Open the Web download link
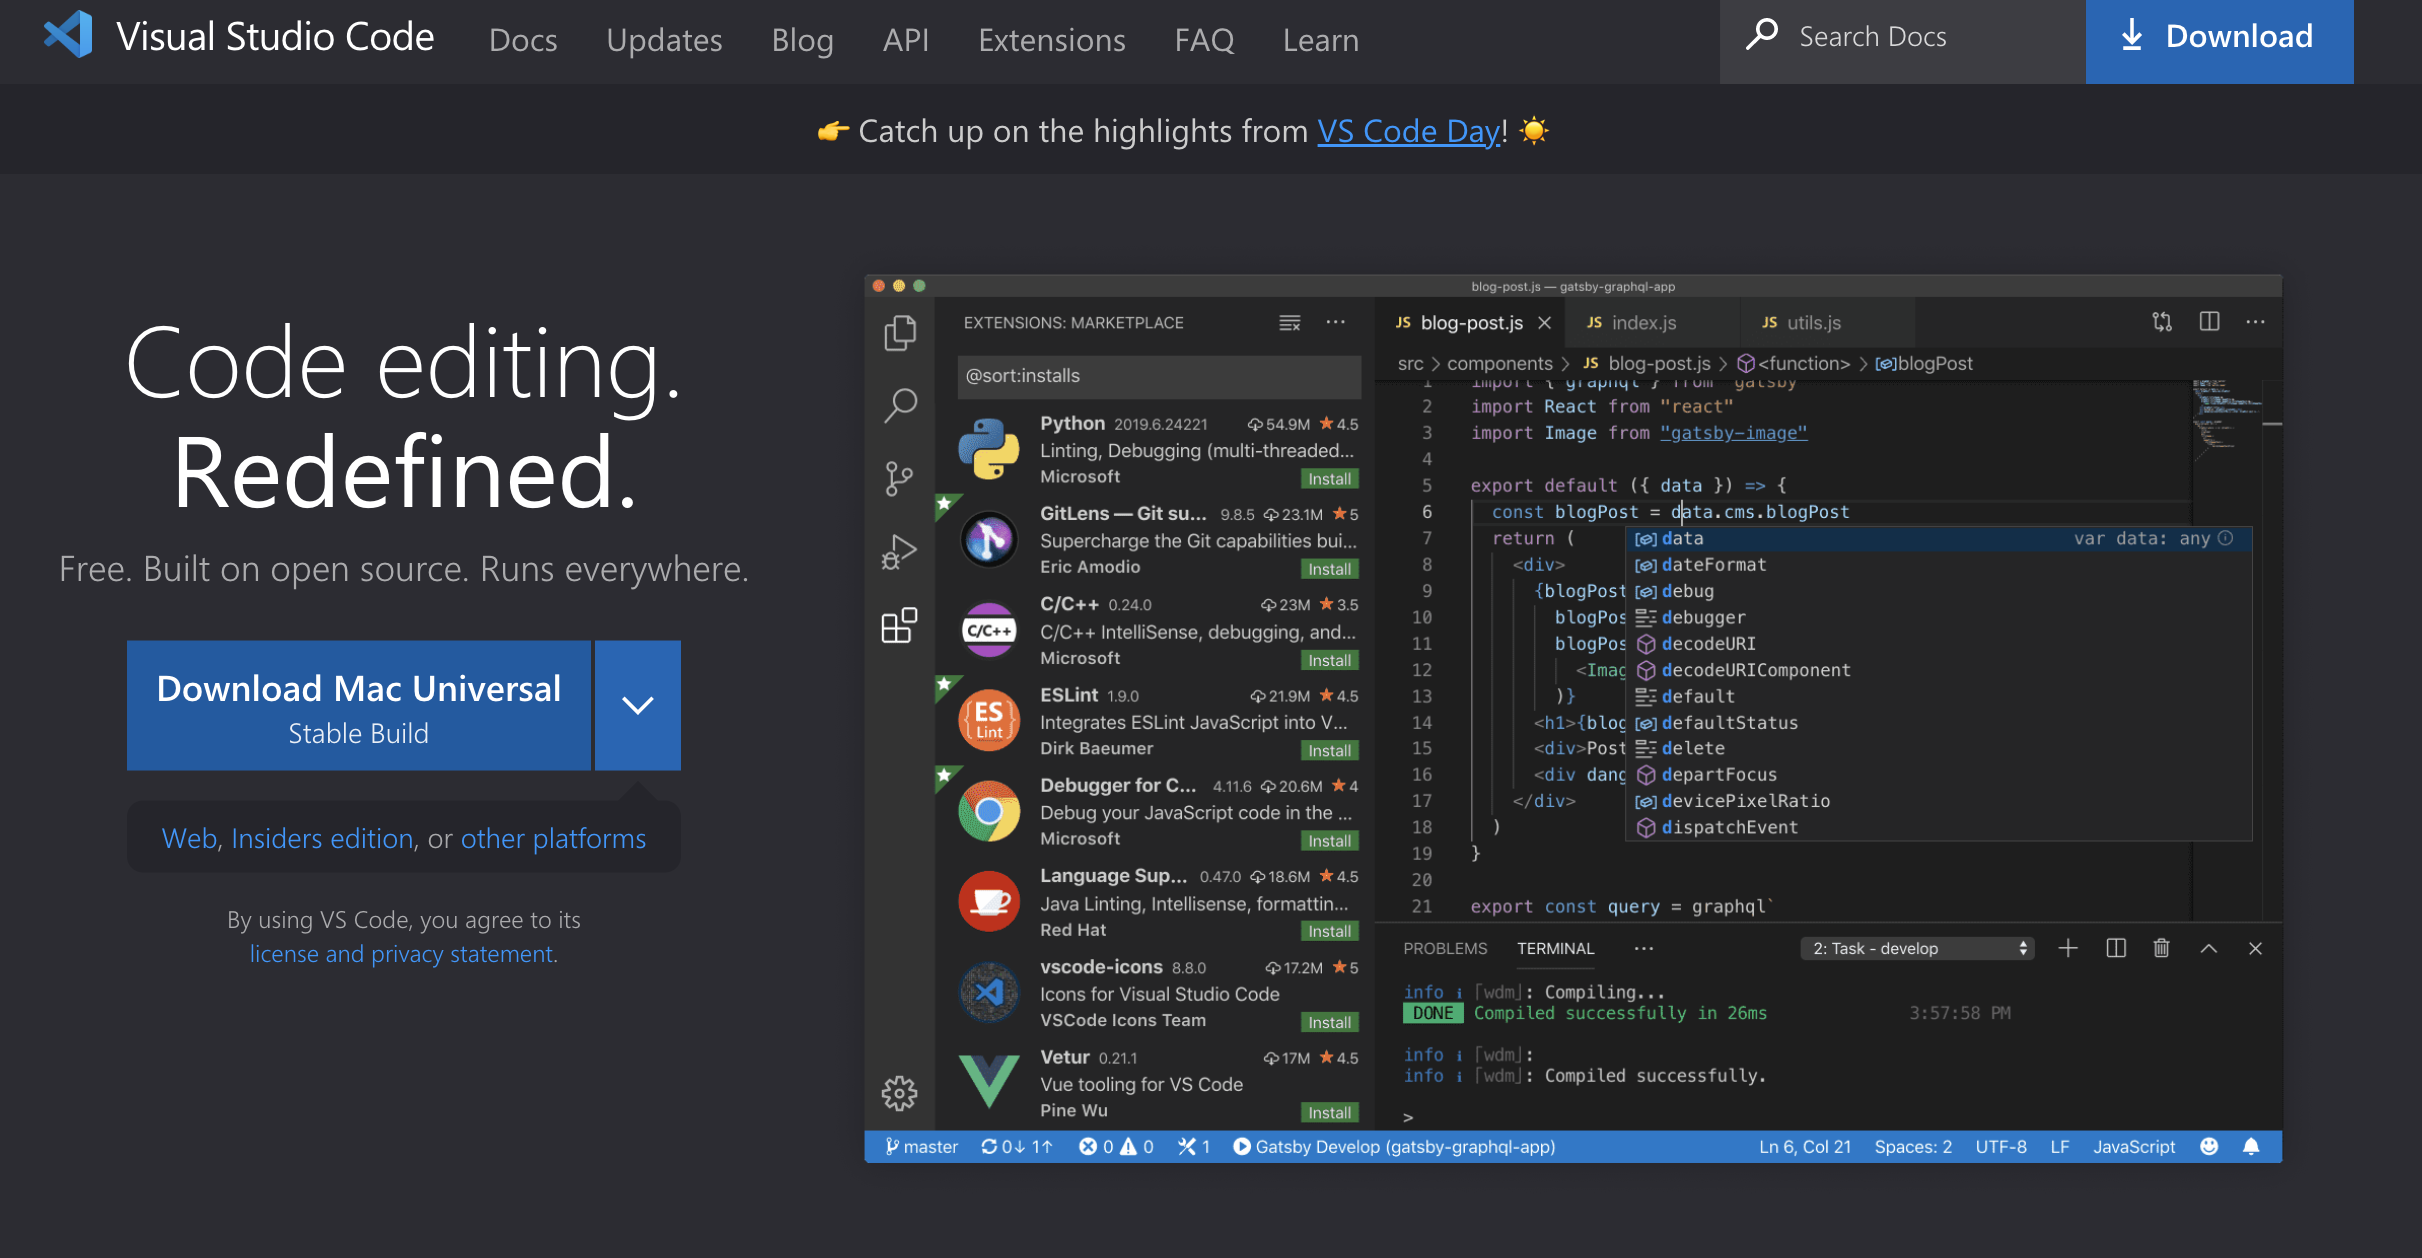 (190, 838)
